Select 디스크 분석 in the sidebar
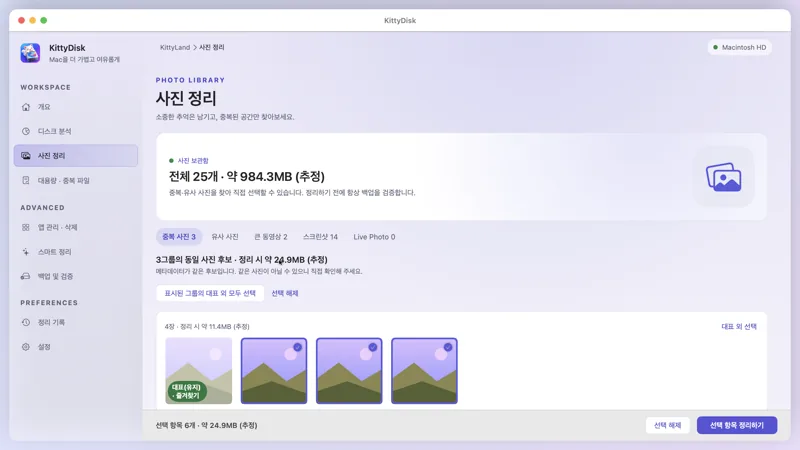The width and height of the screenshot is (800, 450). click(76, 131)
